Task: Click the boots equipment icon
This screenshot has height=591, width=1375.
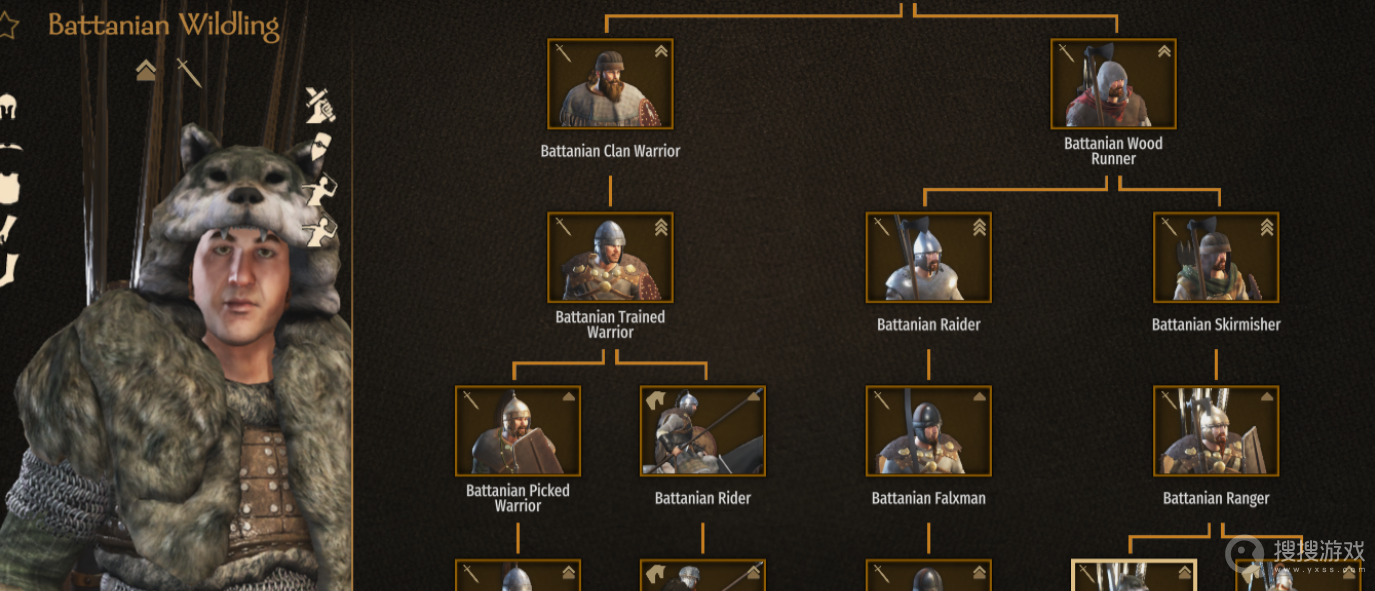Action: click(9, 269)
